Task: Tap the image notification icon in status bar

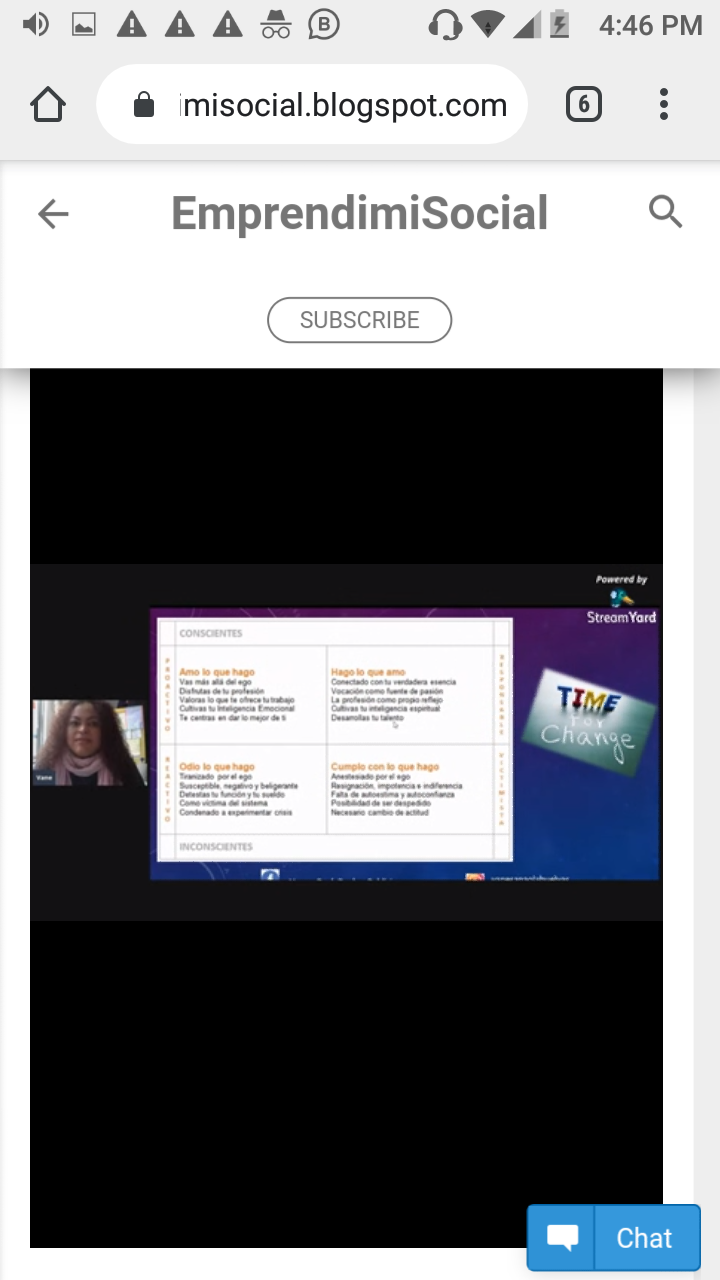Action: 83,25
